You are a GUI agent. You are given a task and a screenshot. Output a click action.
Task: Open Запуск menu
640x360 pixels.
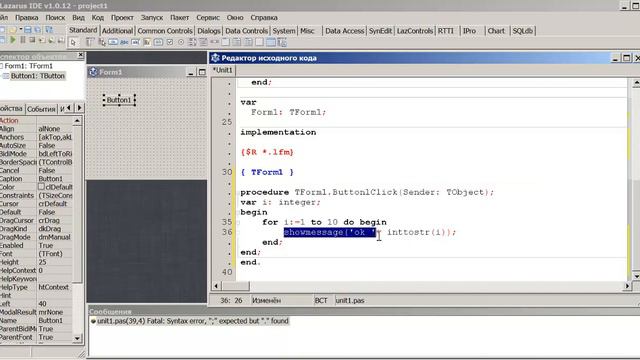152,18
